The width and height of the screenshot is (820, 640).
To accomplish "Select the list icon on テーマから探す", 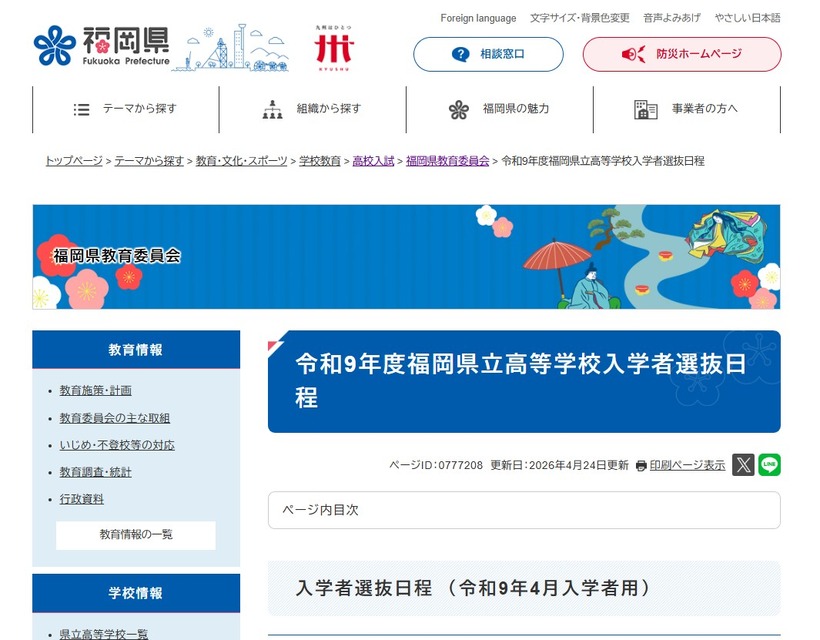I will click(x=81, y=110).
